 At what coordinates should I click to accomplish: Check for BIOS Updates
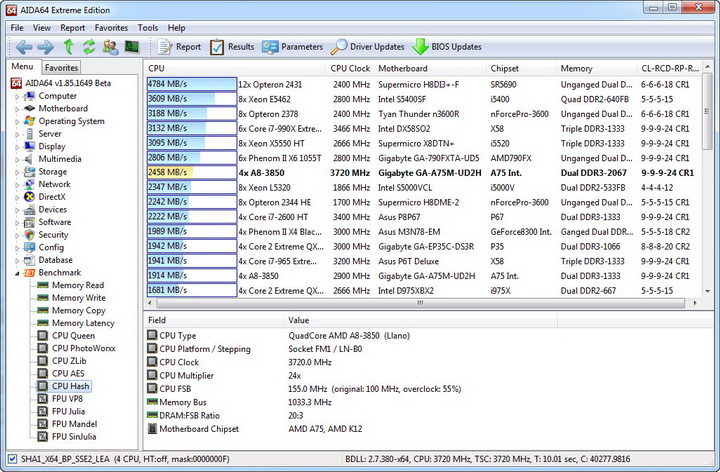click(x=447, y=47)
